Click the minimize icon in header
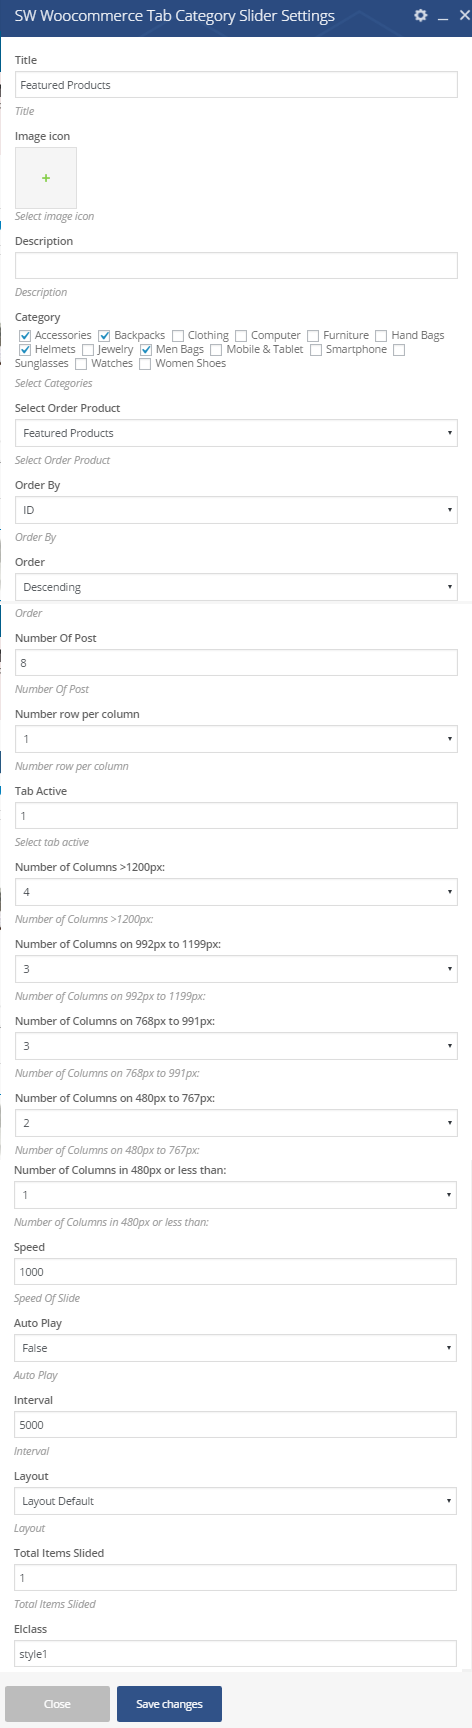Image resolution: width=472 pixels, height=1728 pixels. 443,17
